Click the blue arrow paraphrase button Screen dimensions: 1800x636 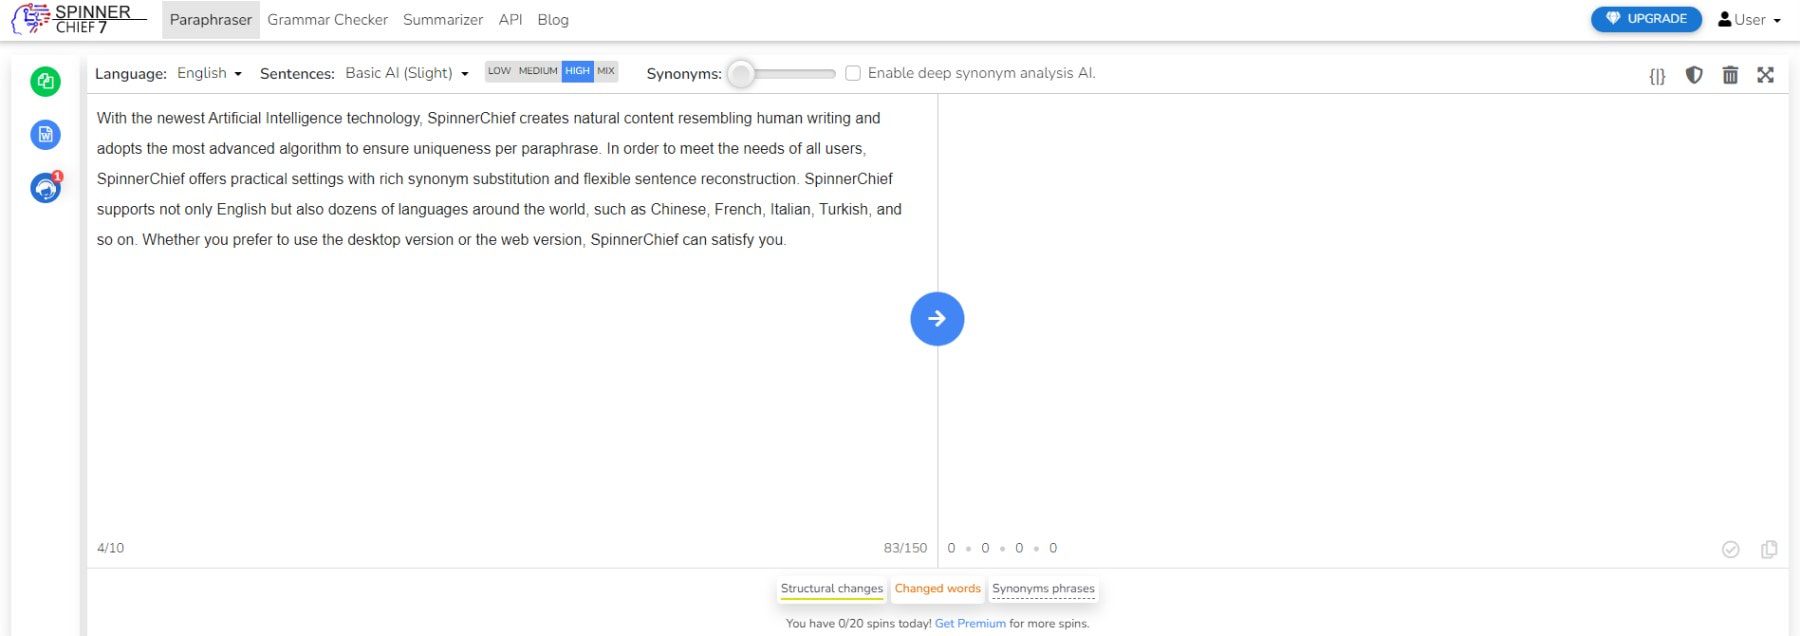[x=937, y=319]
